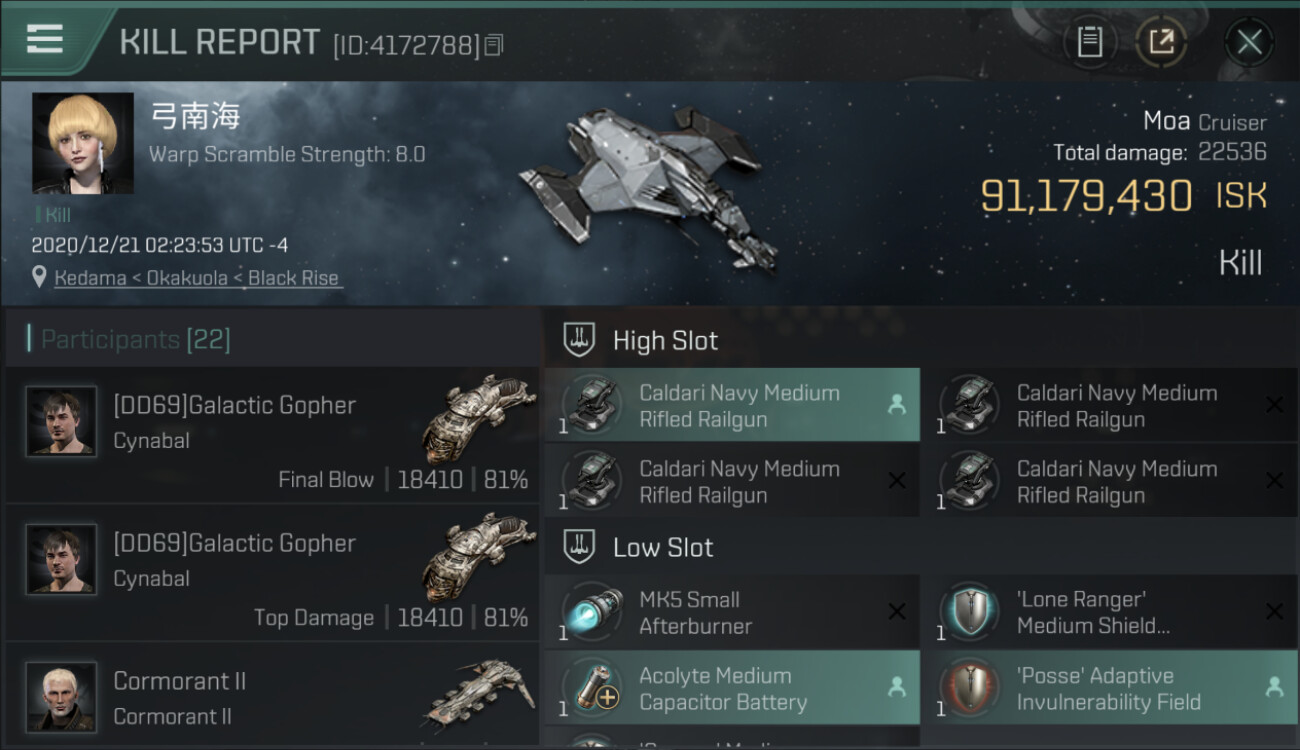Viewport: 1300px width, 750px height.
Task: Select the highlighted Caldari Navy Medium Rifled Railgun
Action: pyautogui.click(x=732, y=406)
